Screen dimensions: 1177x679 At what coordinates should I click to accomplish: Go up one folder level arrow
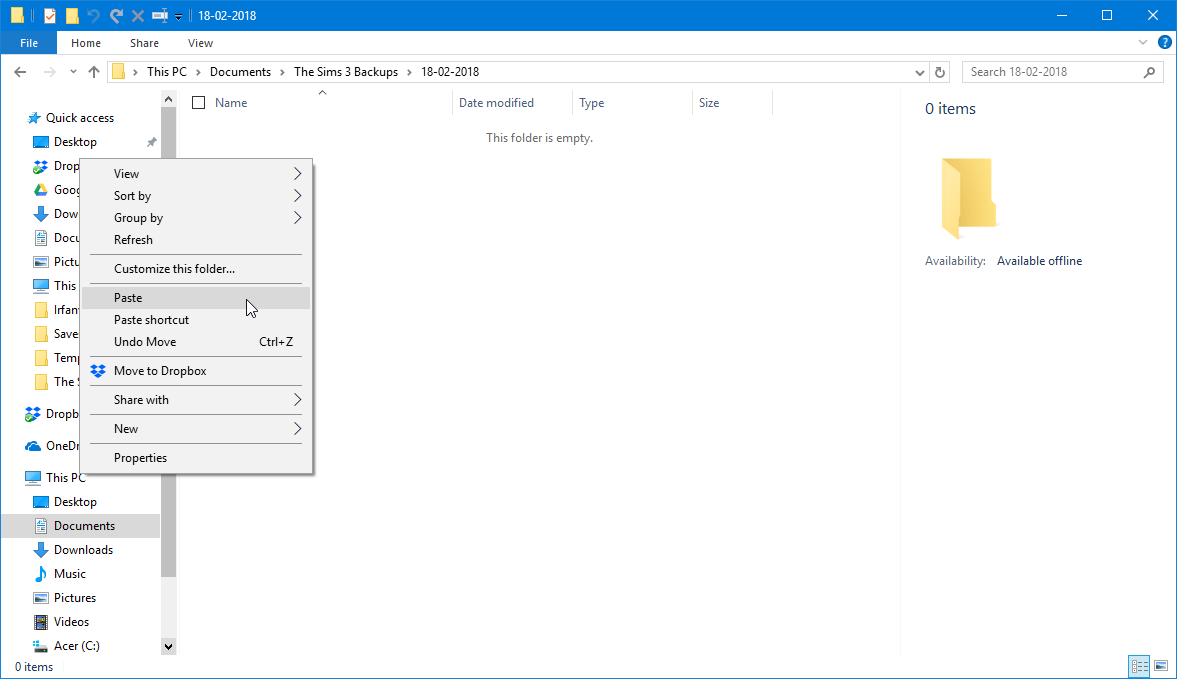(x=94, y=72)
